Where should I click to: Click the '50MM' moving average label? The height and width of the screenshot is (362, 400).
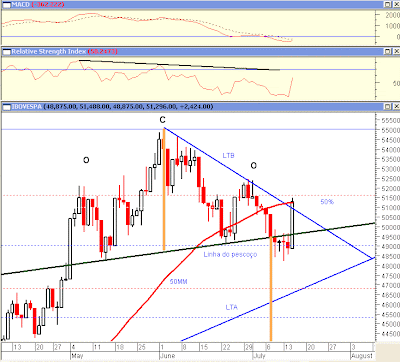coord(178,282)
